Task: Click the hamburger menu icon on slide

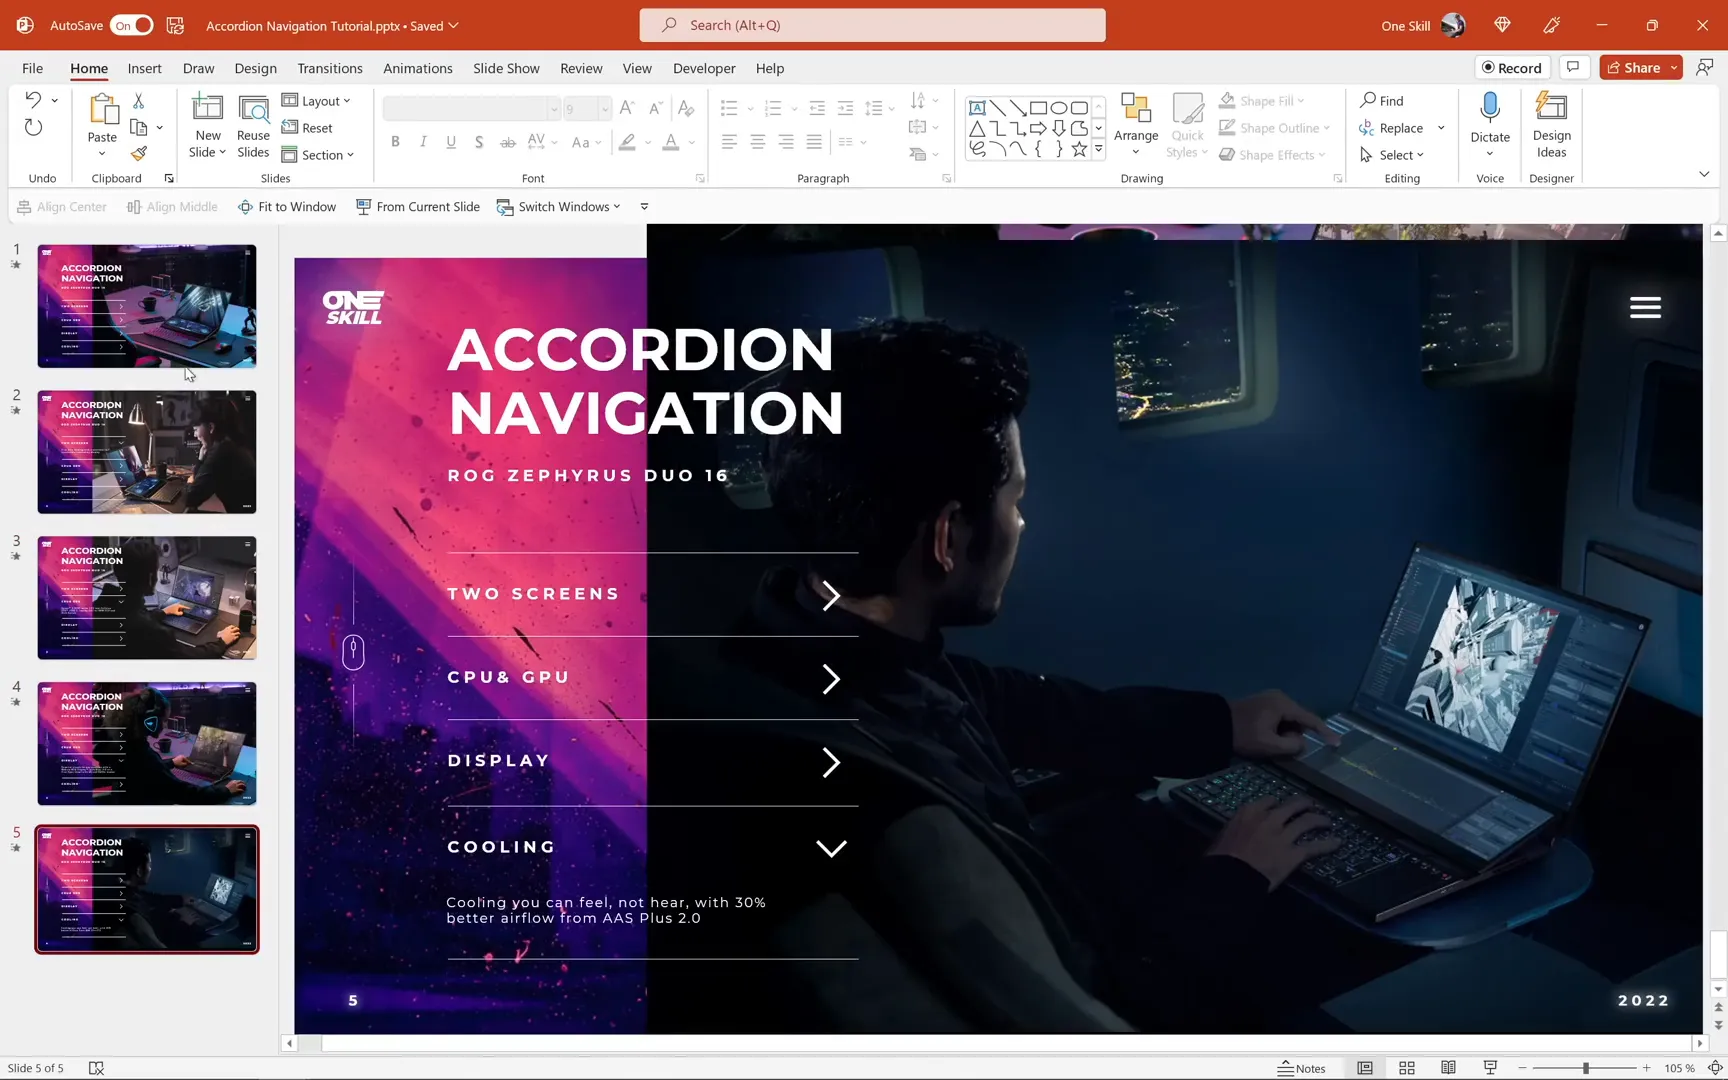Action: (1645, 307)
